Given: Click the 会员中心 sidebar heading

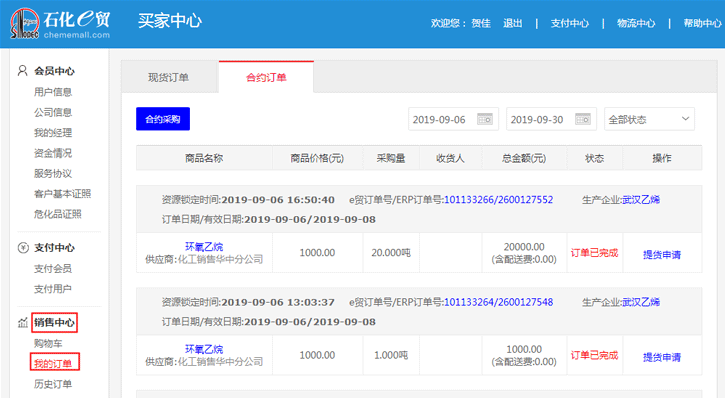Looking at the screenshot, I should (54, 71).
